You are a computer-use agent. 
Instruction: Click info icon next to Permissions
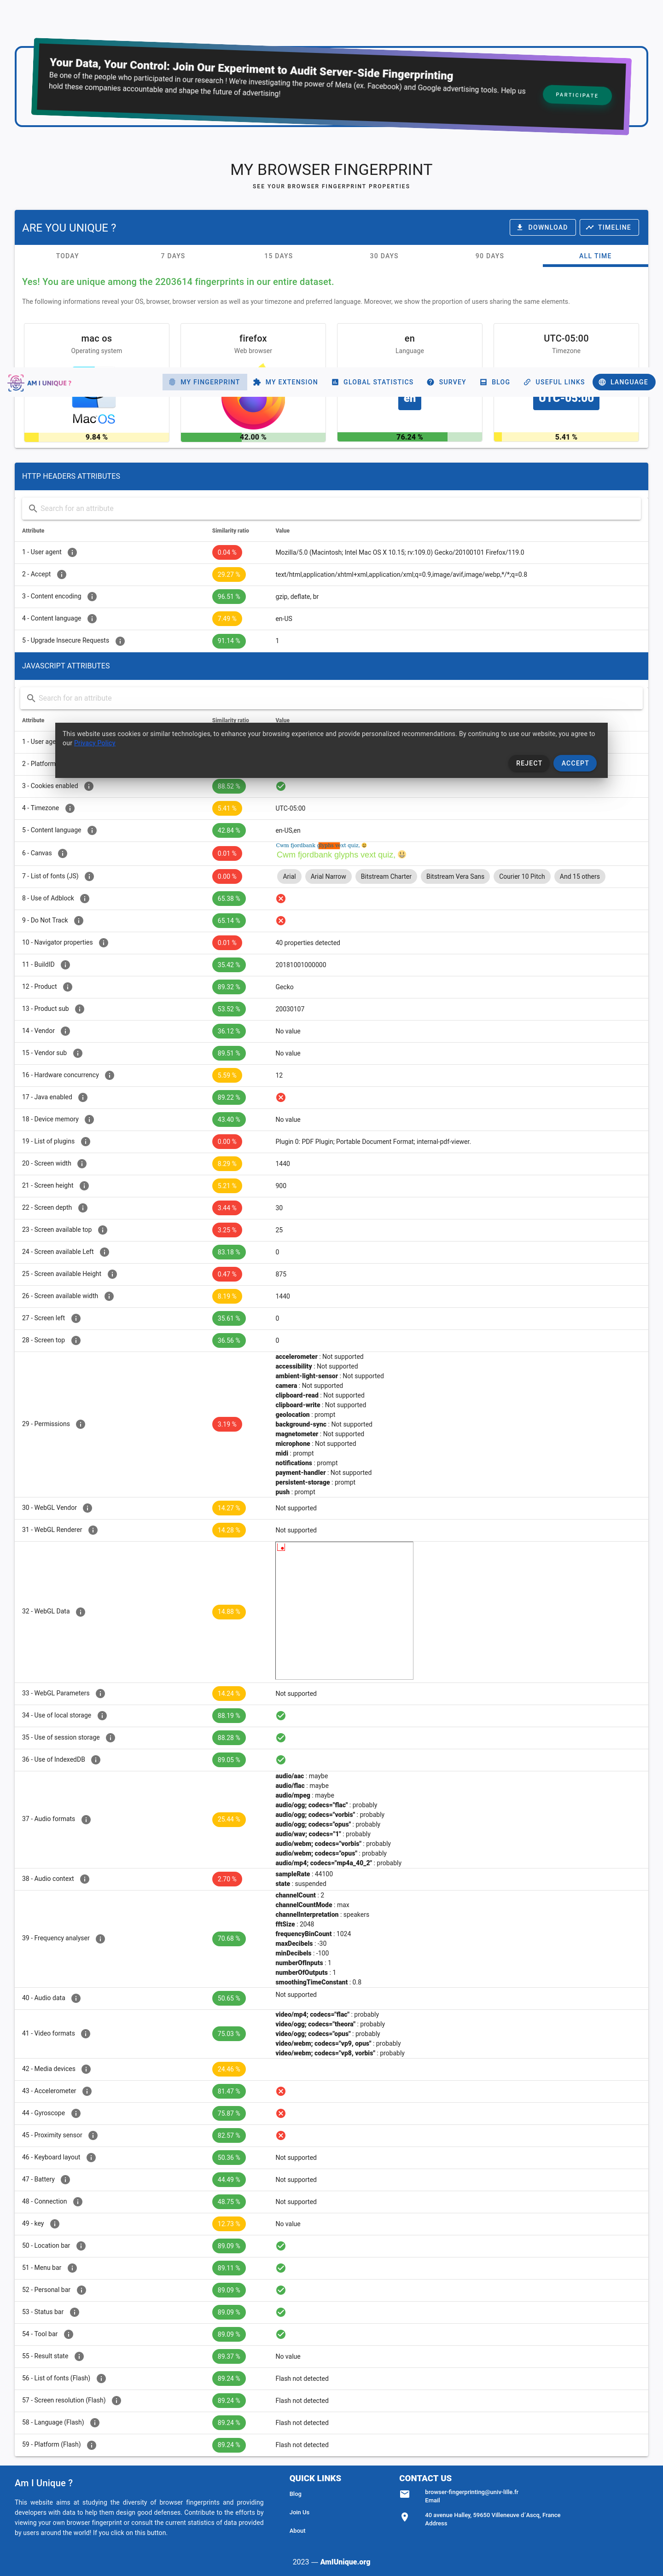click(81, 1424)
